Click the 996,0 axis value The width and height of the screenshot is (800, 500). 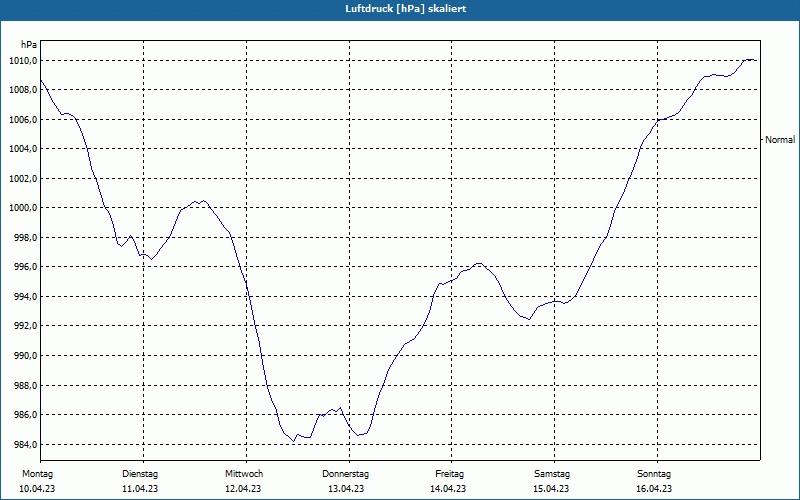click(25, 267)
